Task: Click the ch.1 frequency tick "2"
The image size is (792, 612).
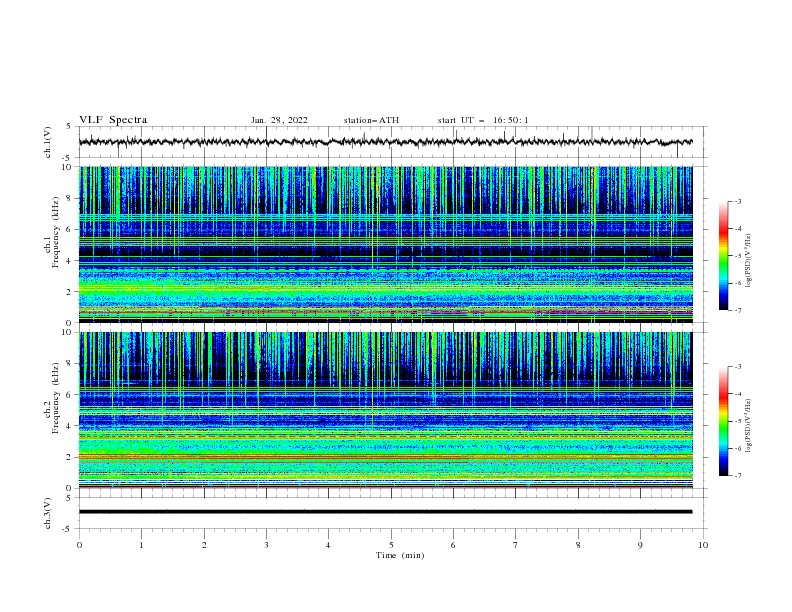Action: point(70,292)
